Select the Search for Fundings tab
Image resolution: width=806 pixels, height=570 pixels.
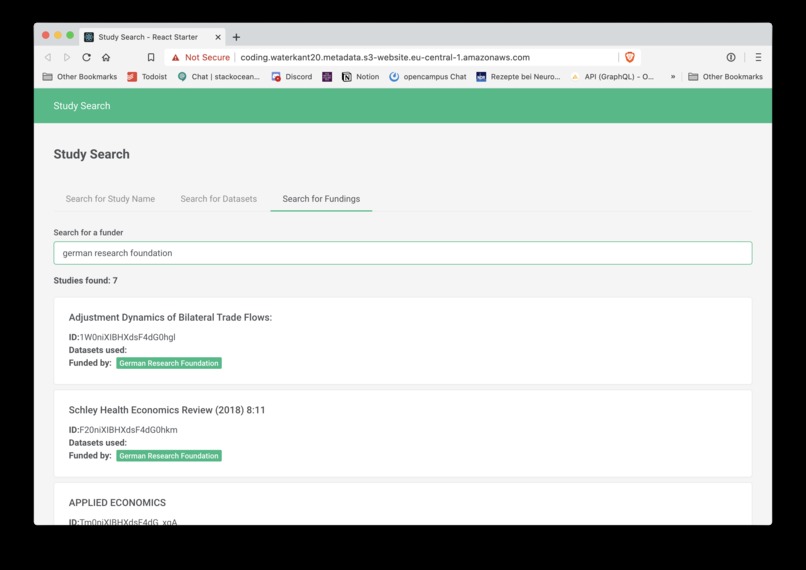point(321,199)
